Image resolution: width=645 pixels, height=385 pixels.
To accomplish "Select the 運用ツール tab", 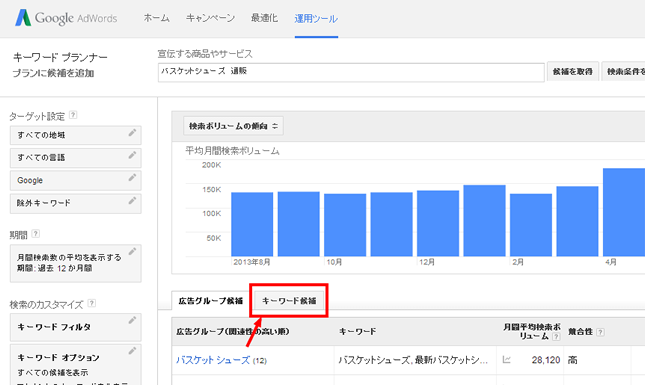I will 316,19.
